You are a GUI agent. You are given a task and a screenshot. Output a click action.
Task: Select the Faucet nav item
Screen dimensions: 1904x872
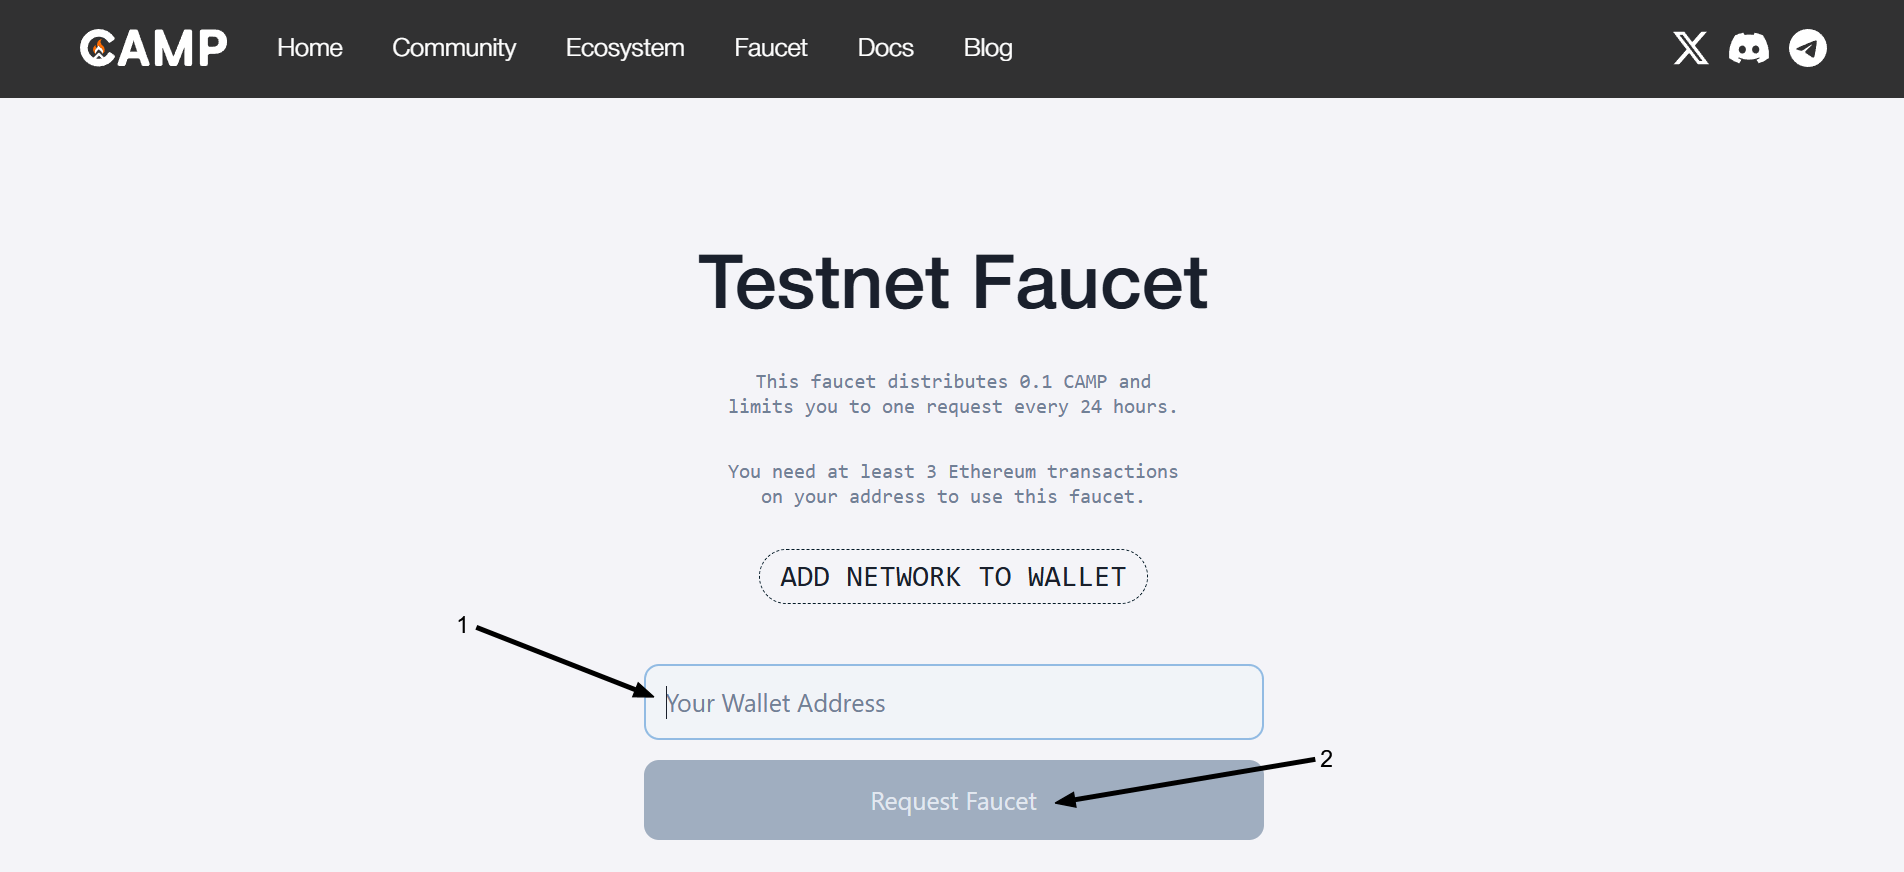[771, 48]
